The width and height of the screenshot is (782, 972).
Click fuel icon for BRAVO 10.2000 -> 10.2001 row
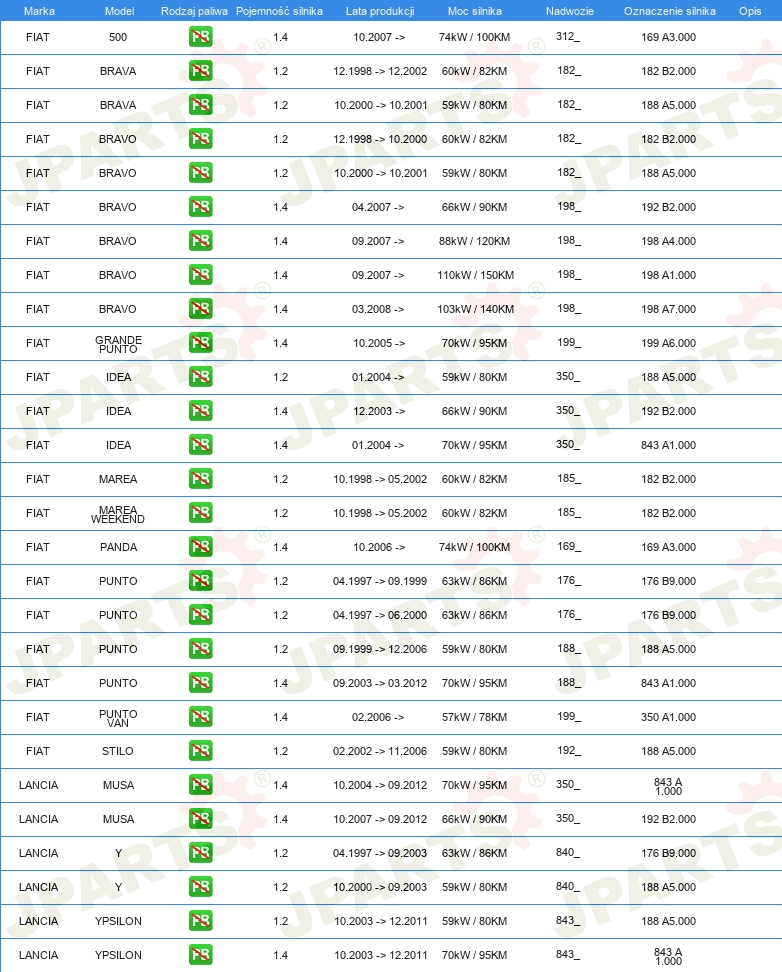point(200,173)
